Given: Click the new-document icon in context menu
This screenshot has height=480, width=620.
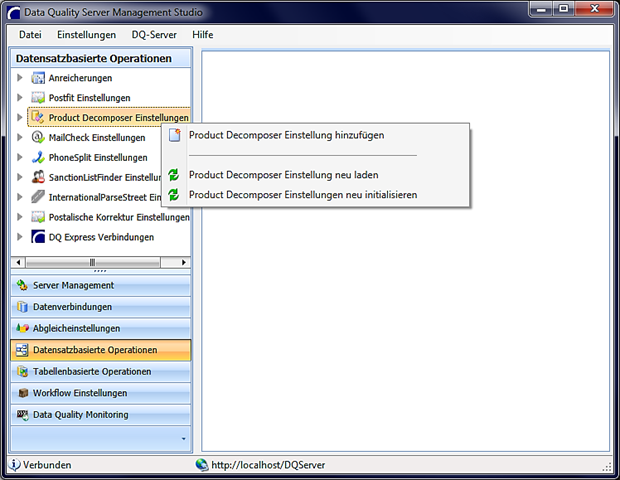Looking at the screenshot, I should click(x=175, y=135).
